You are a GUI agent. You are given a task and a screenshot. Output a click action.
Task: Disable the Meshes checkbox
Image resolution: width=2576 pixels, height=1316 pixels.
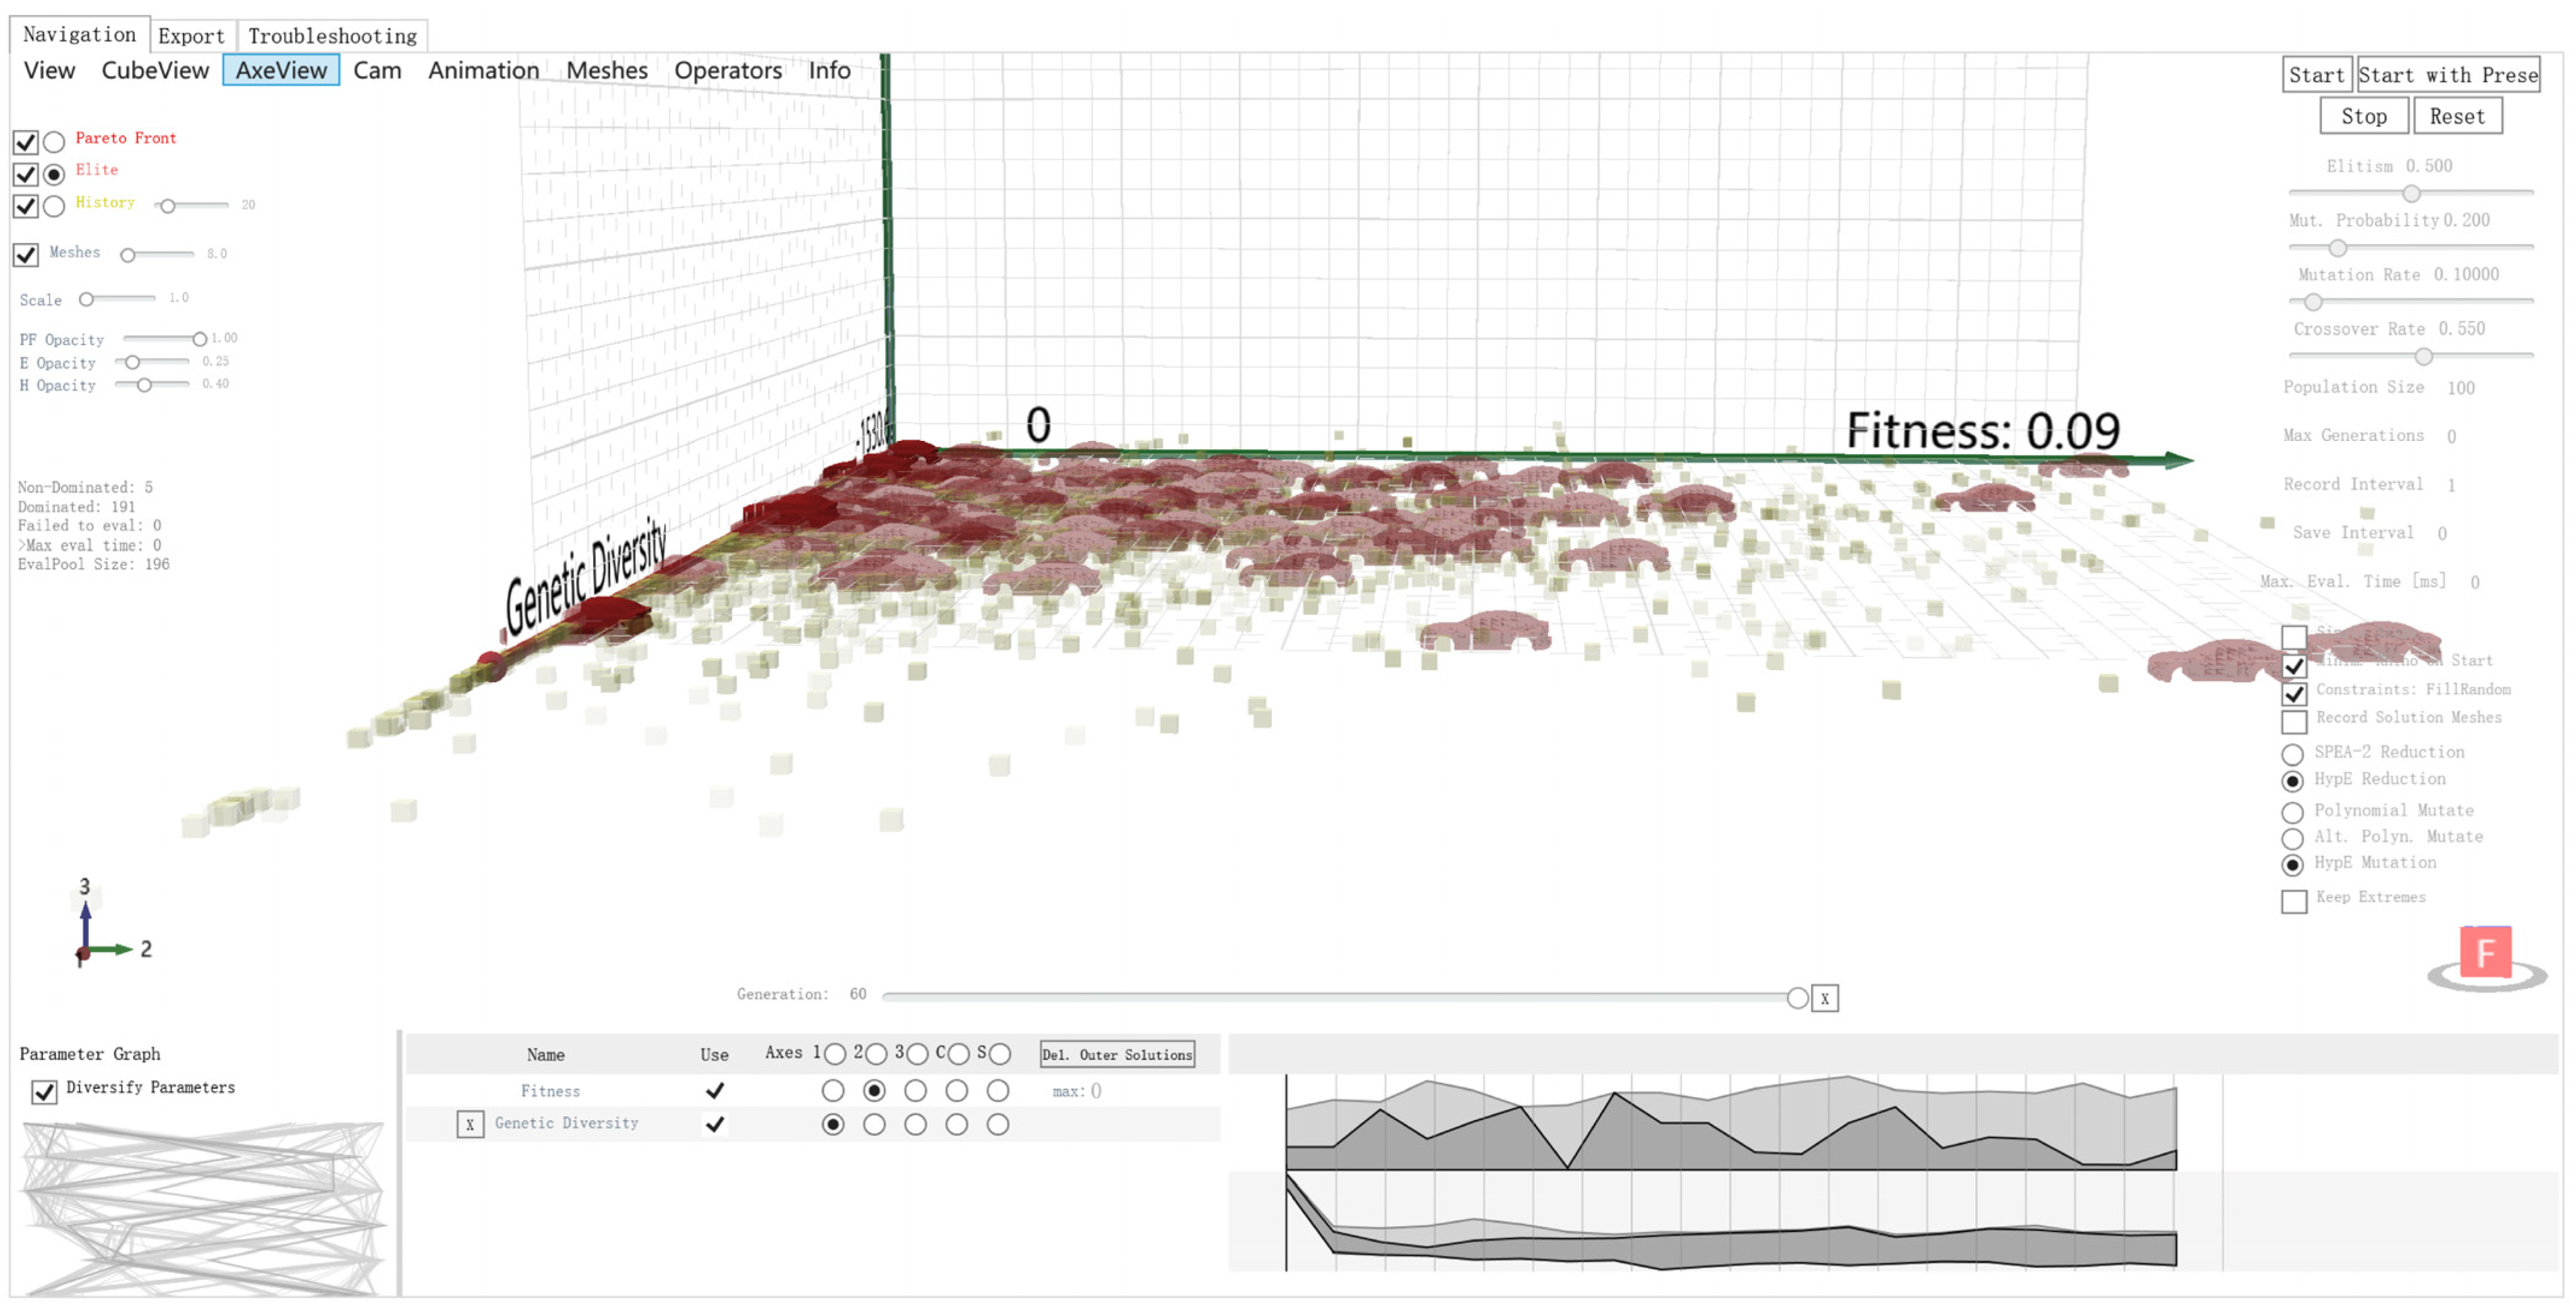[x=26, y=254]
